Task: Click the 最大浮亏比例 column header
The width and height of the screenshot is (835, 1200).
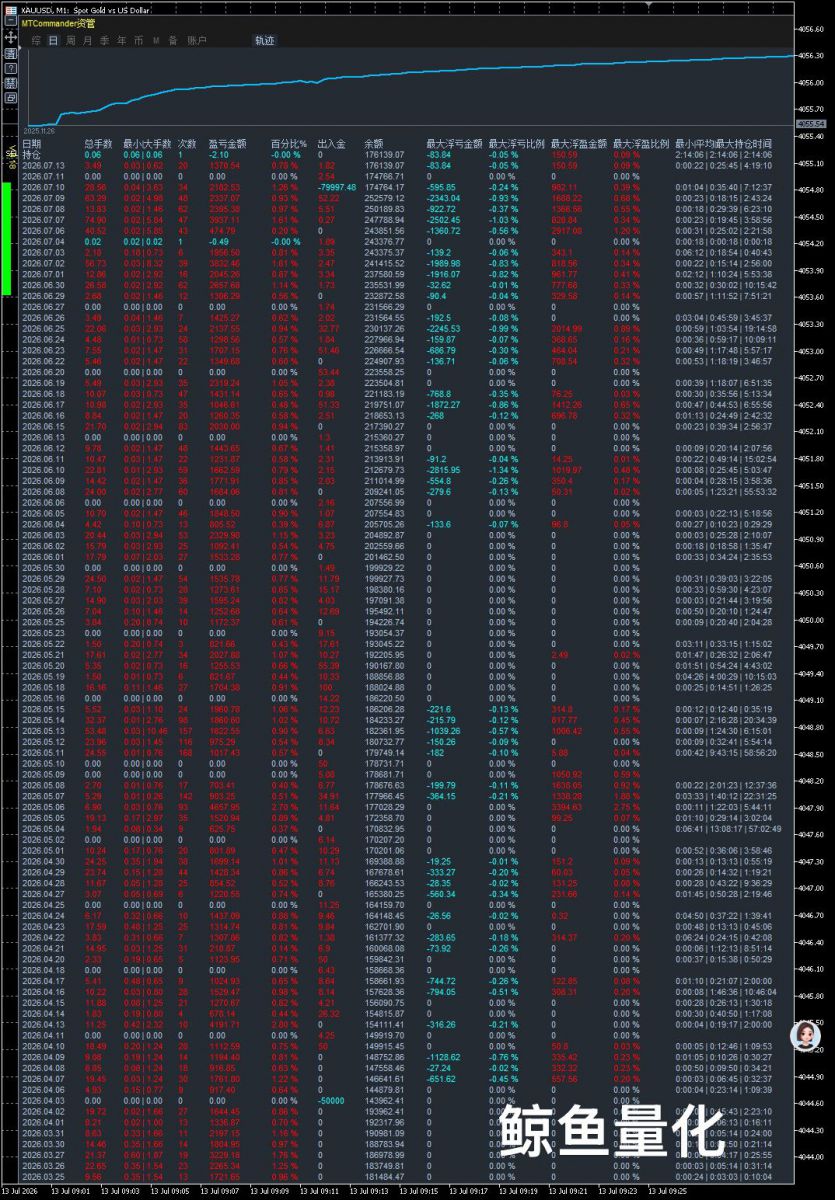Action: tap(517, 144)
